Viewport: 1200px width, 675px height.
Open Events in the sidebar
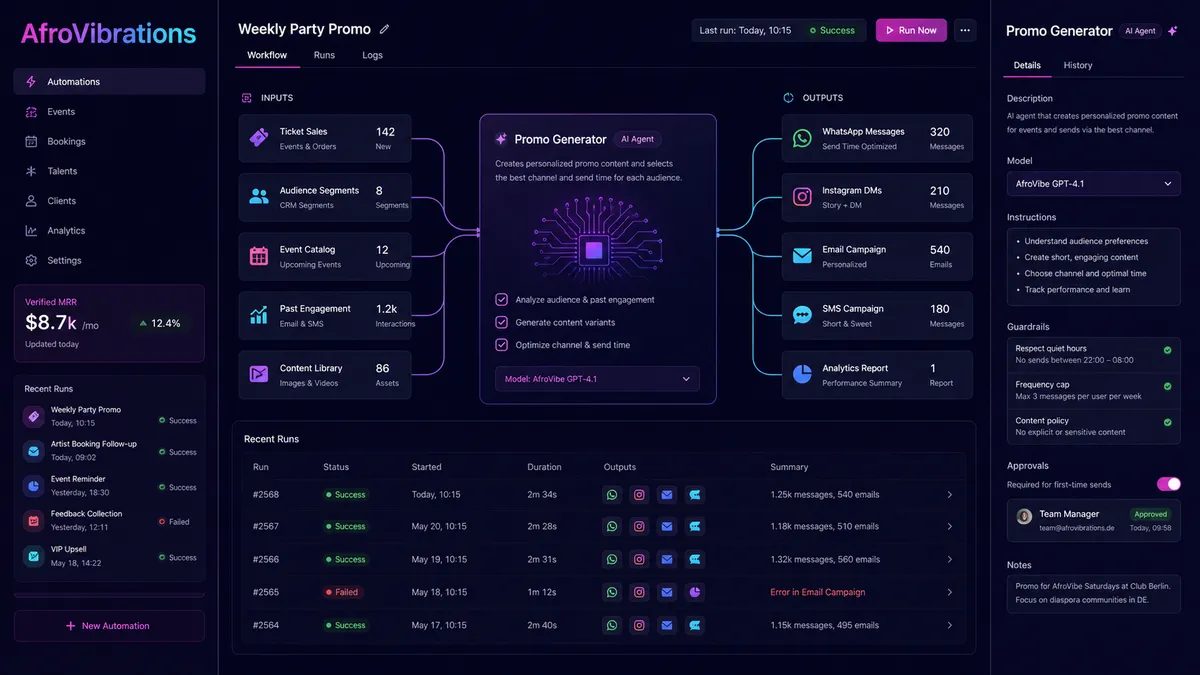(x=109, y=112)
